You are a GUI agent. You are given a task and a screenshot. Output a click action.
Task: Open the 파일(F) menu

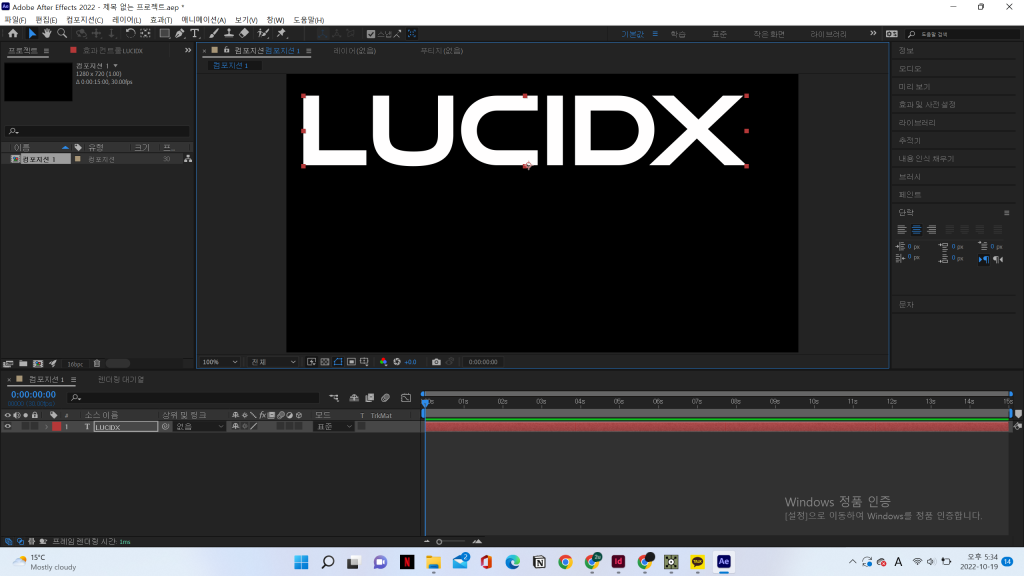15,20
